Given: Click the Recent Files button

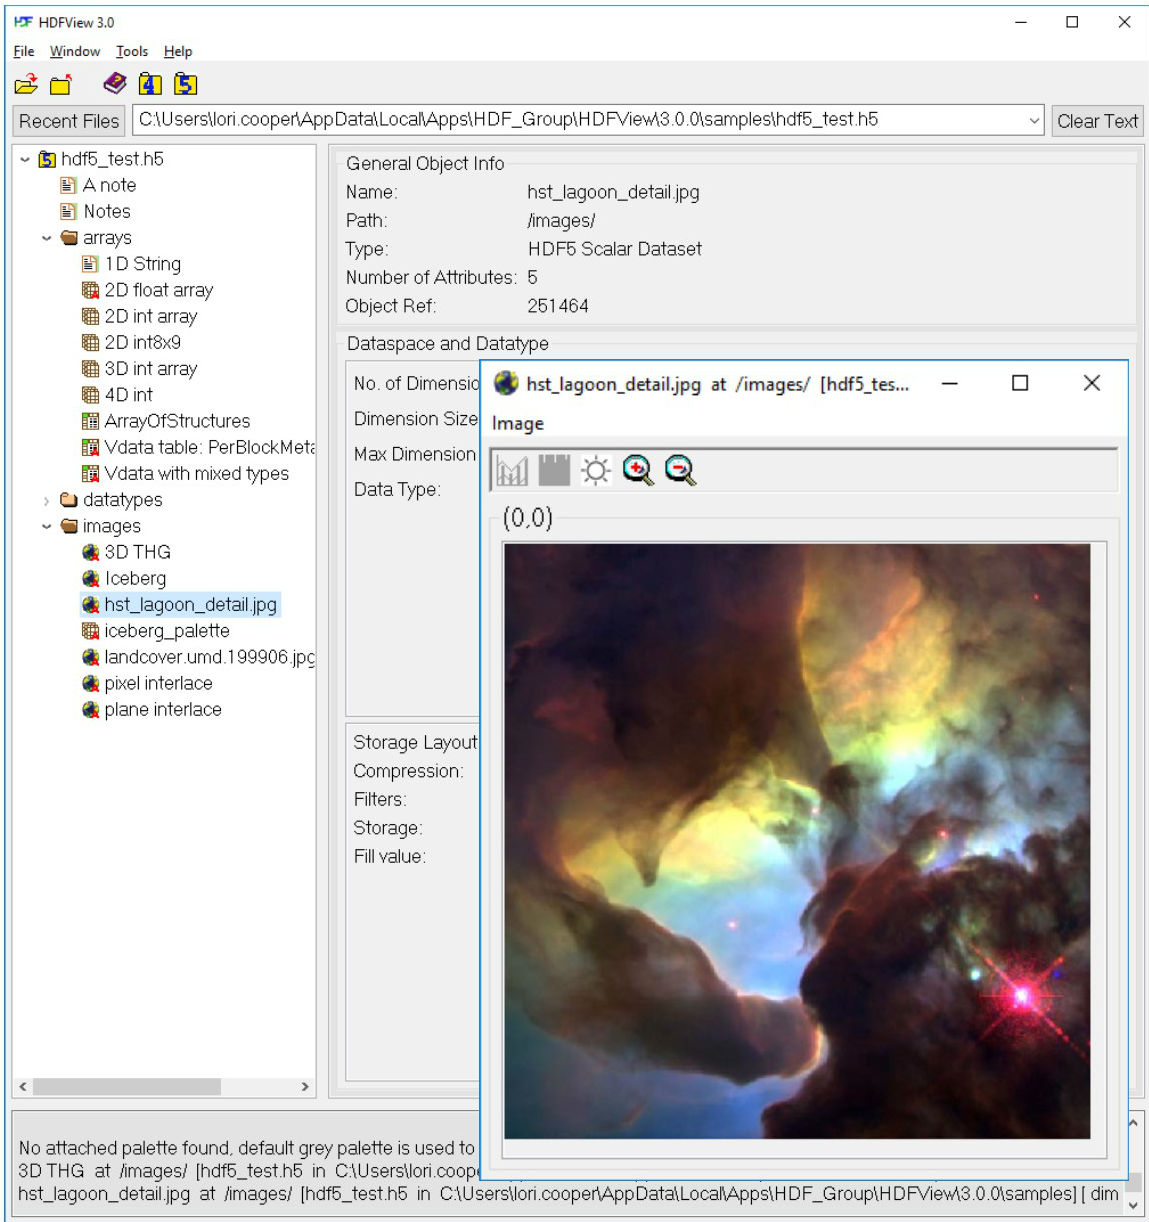Looking at the screenshot, I should 69,121.
